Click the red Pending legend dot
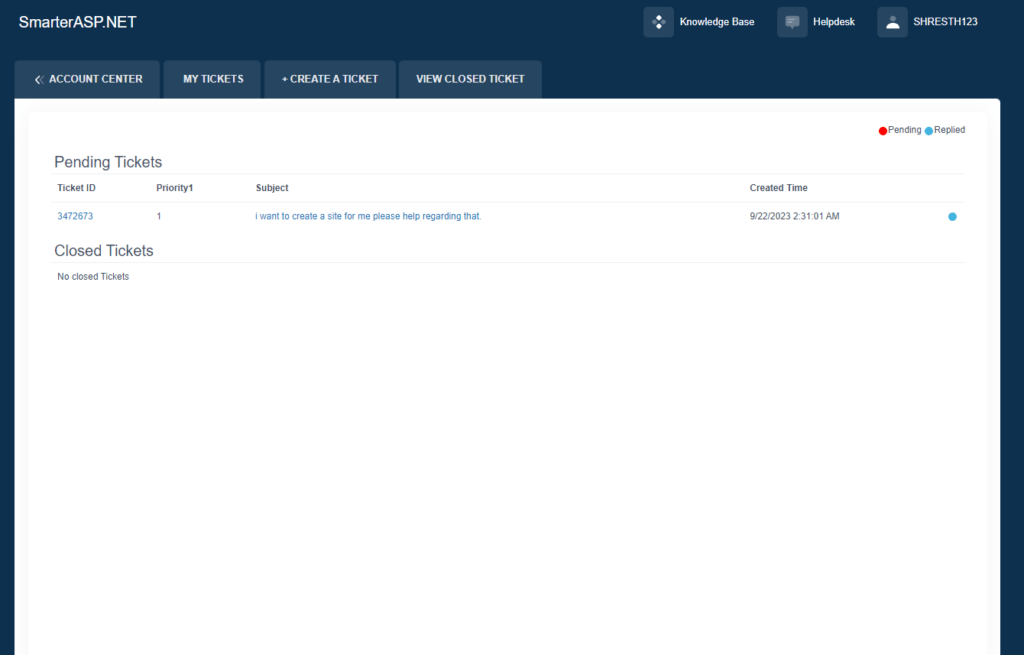Screen dimensions: 1024x655 pyautogui.click(x=883, y=131)
